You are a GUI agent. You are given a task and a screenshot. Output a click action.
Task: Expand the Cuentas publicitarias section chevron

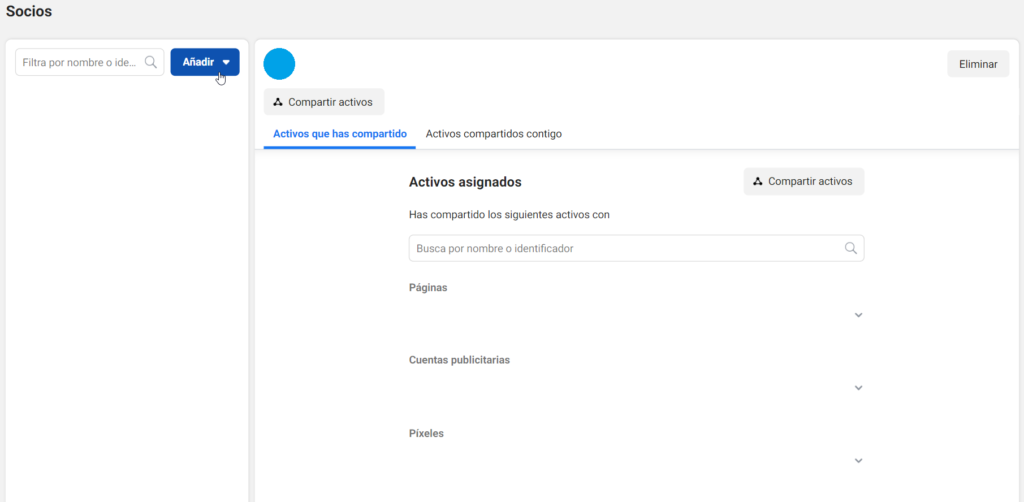[858, 388]
